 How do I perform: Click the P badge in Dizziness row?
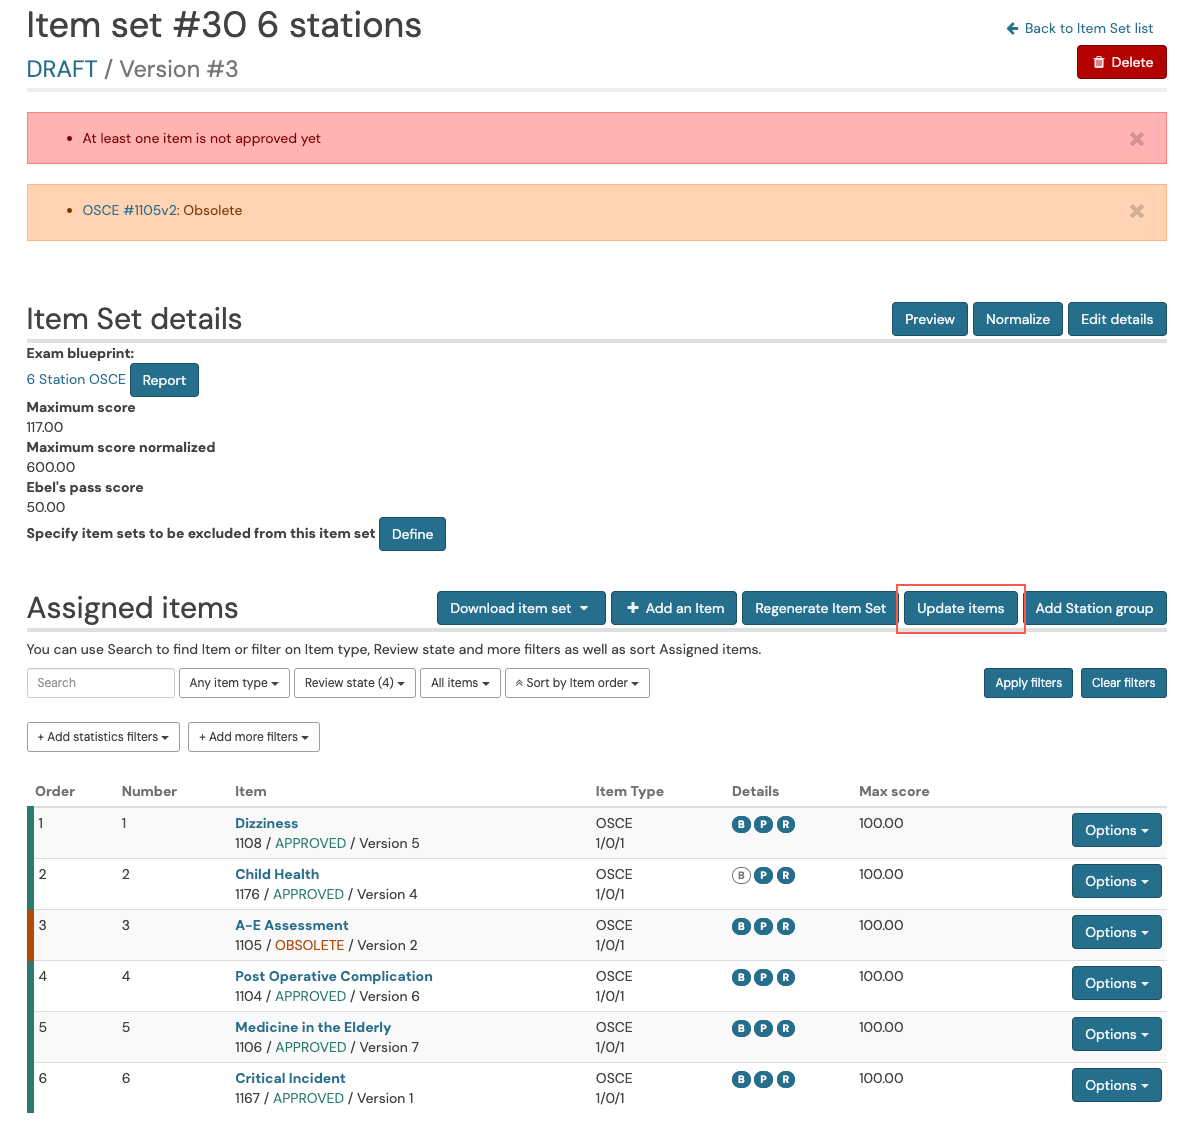[763, 824]
